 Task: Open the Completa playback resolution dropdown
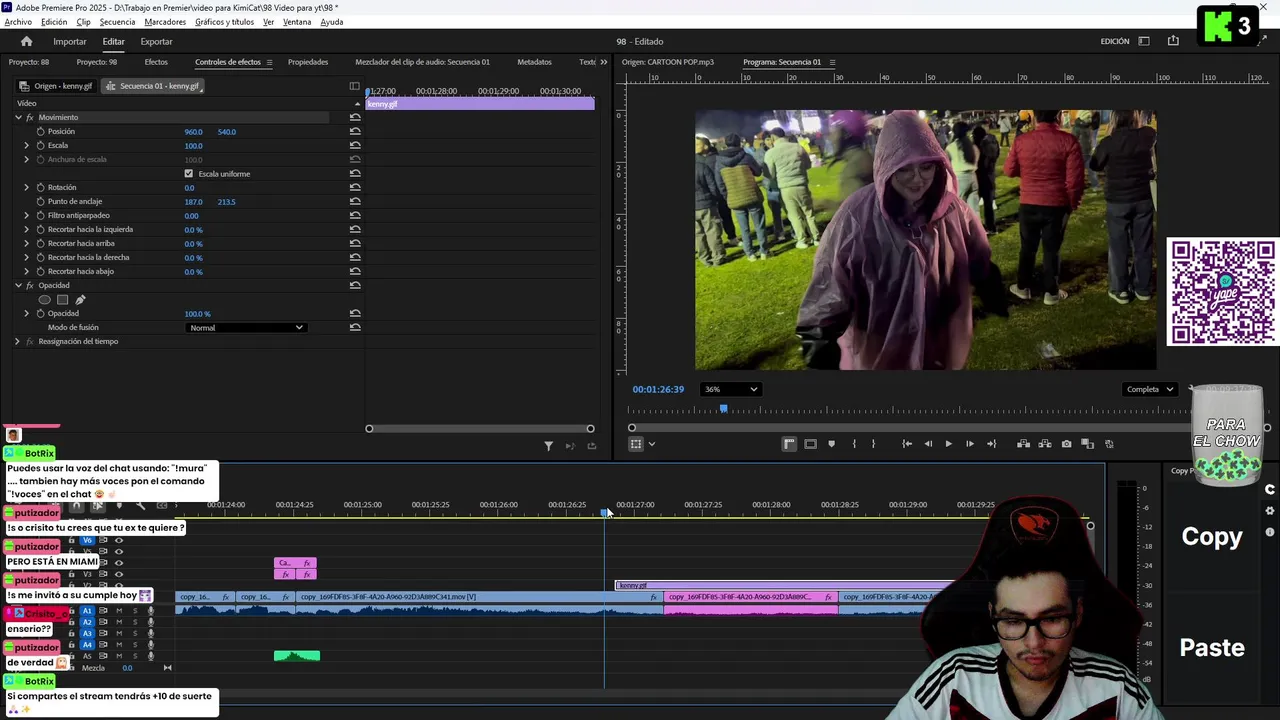1150,389
